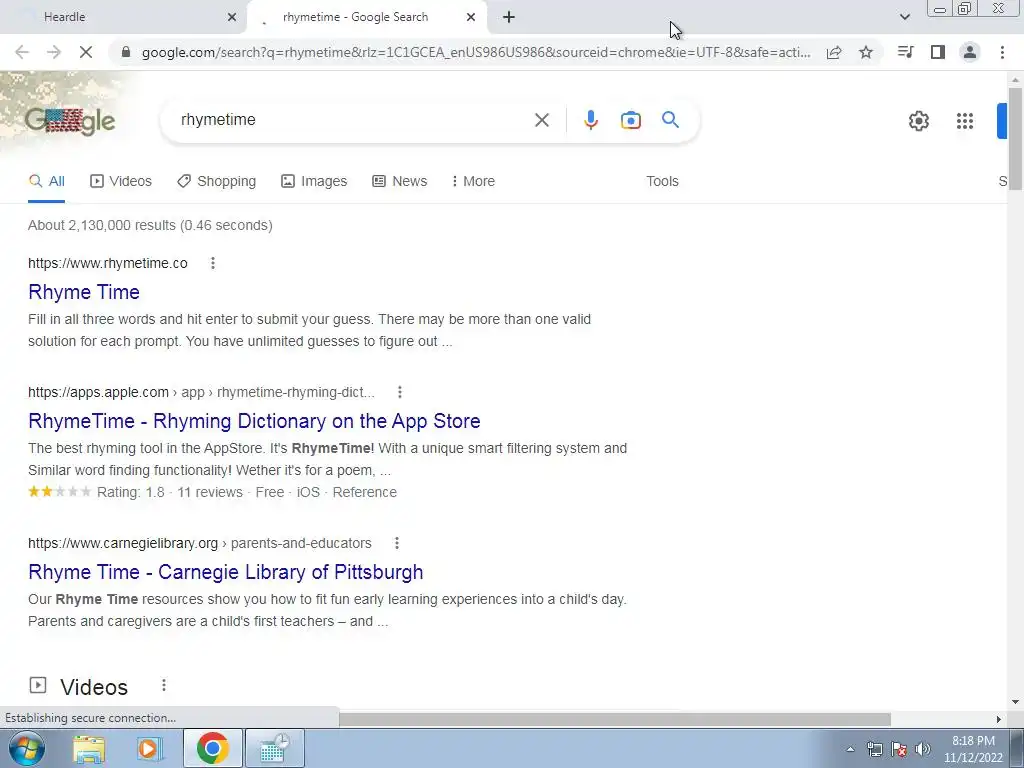Open Google apps grid
The height and width of the screenshot is (768, 1024).
[x=965, y=121]
